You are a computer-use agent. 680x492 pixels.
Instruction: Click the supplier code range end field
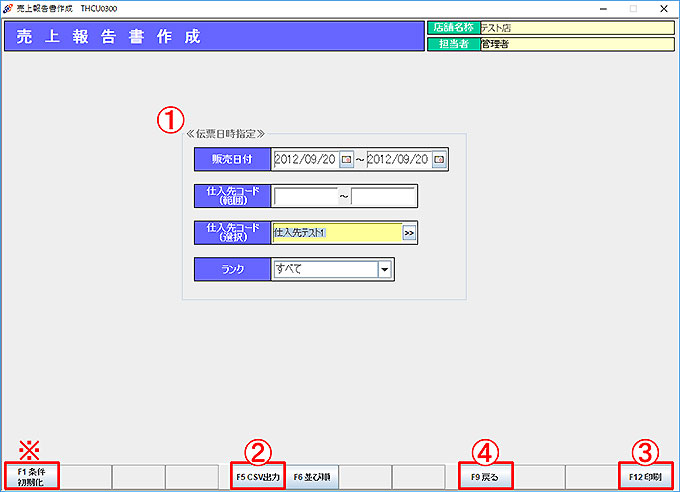(x=383, y=196)
